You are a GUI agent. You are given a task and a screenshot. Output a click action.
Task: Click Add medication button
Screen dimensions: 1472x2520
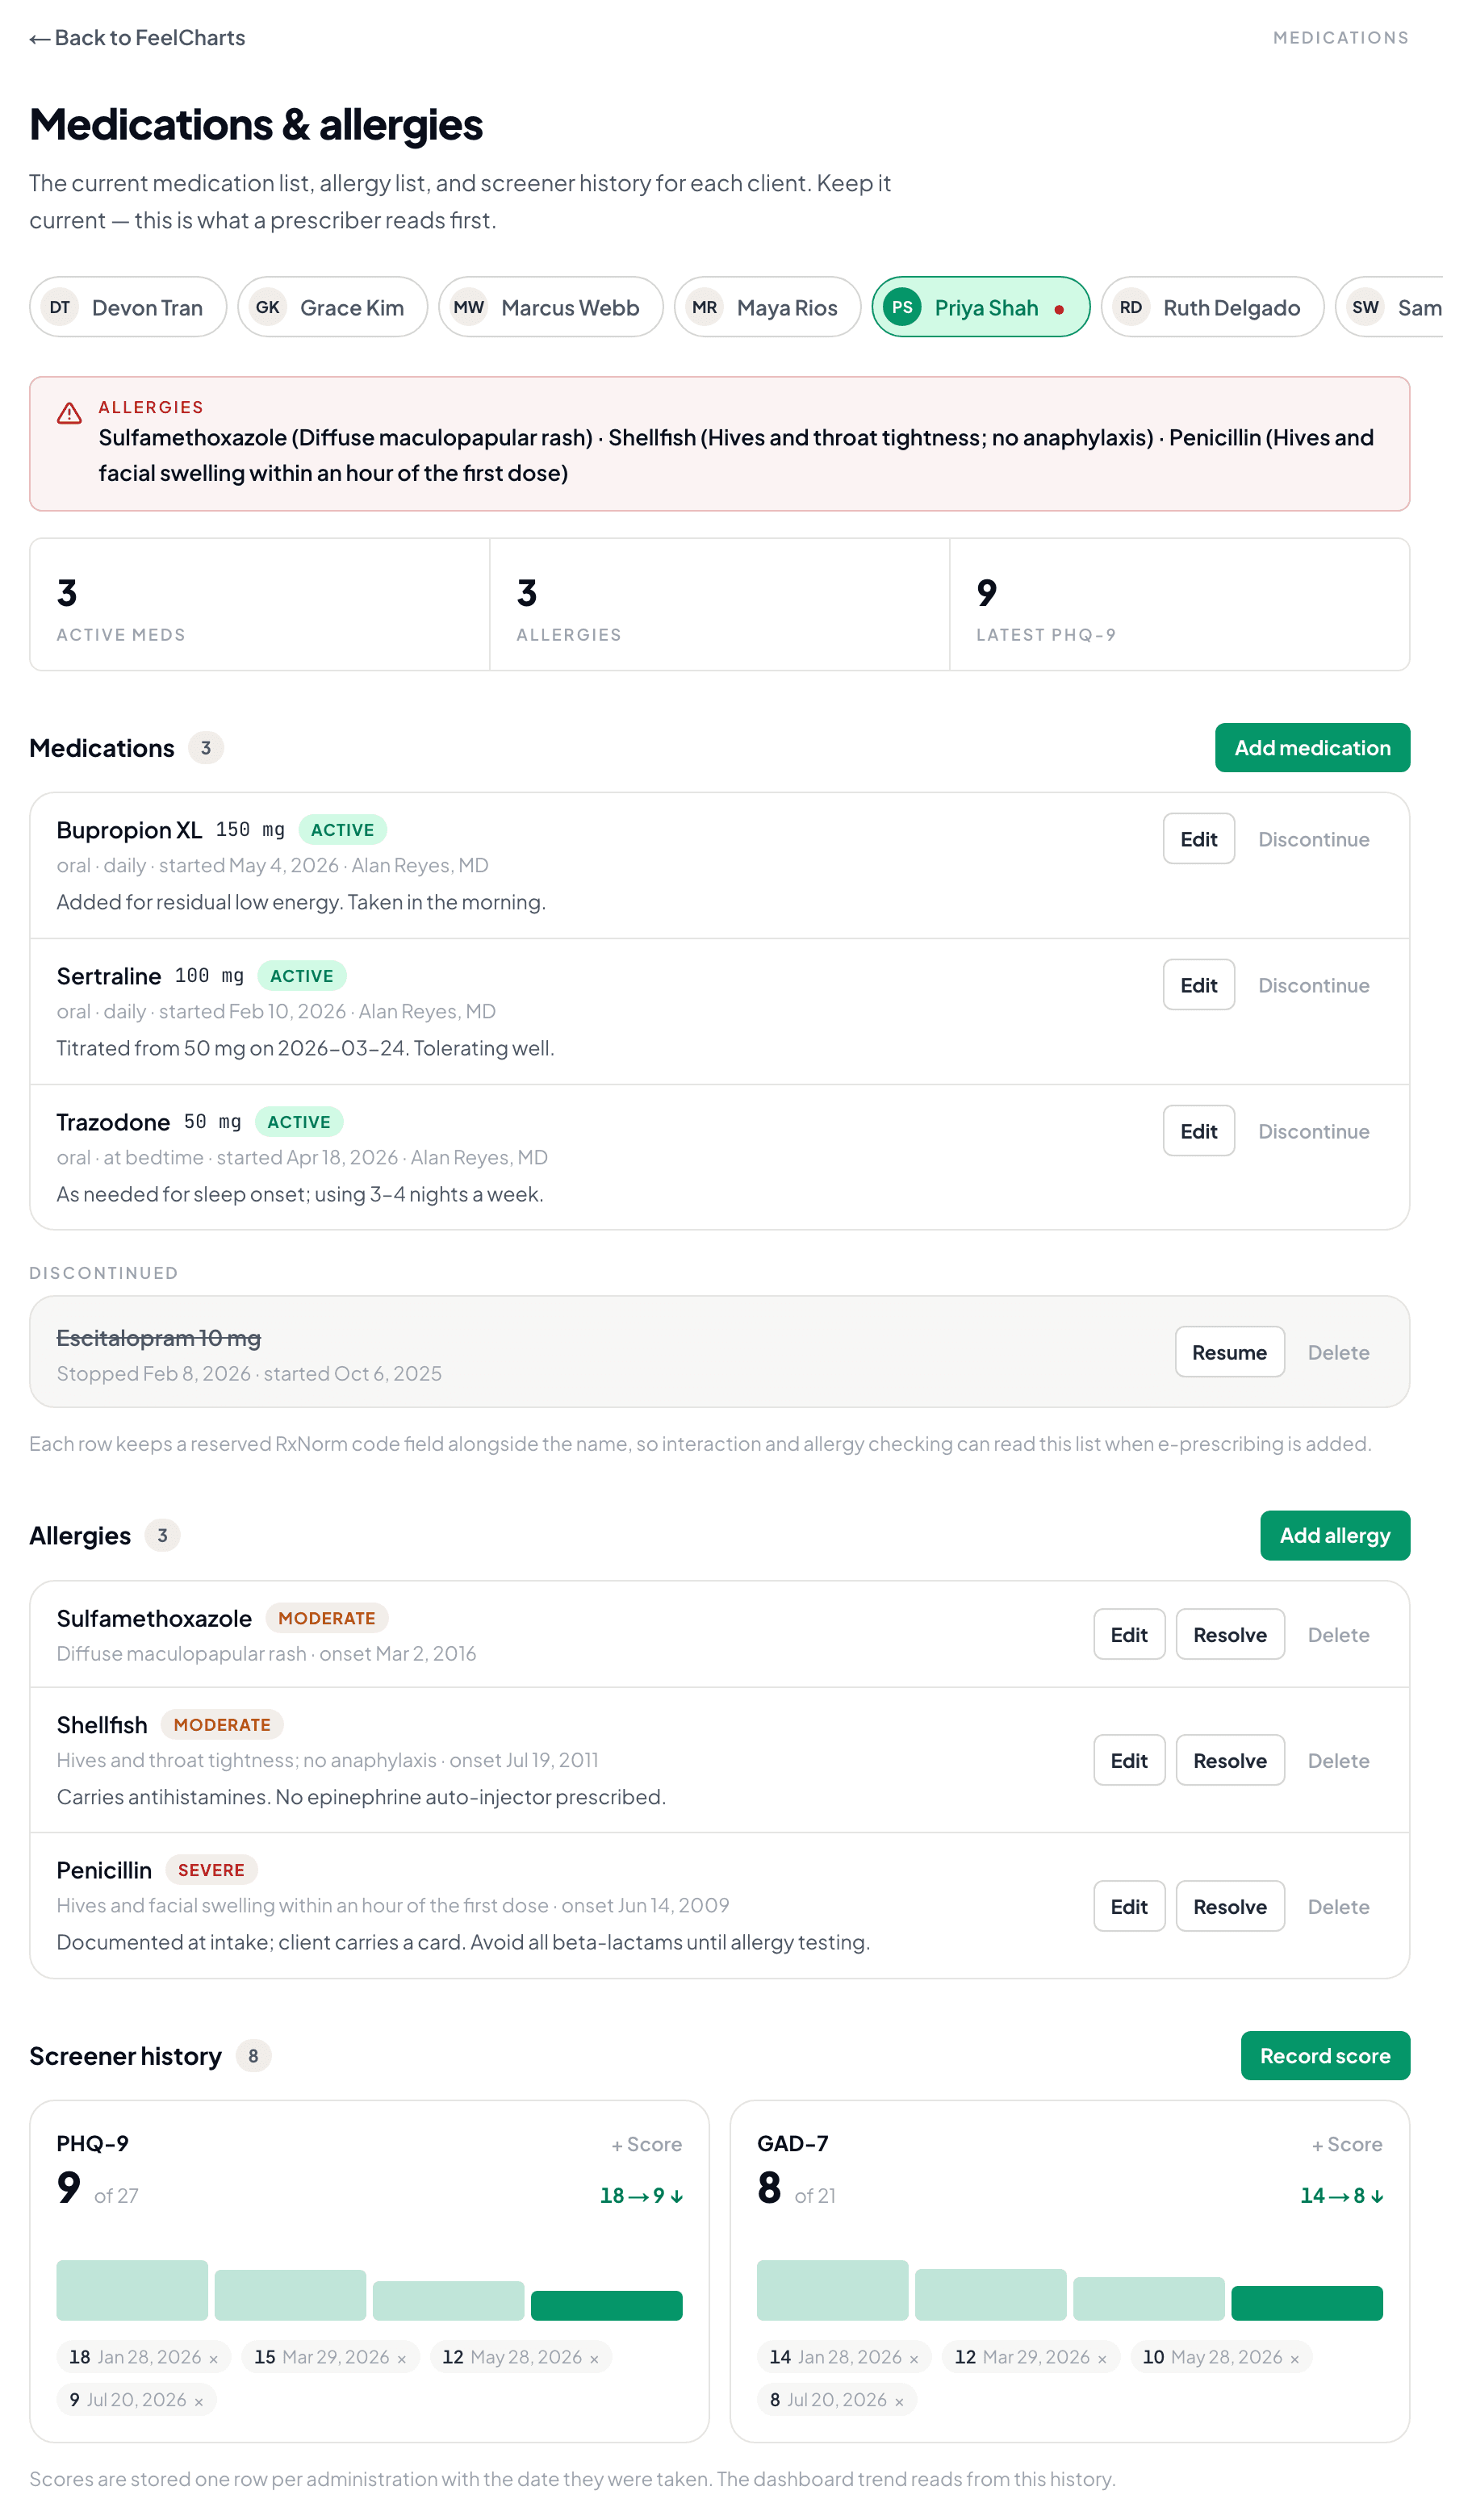click(1312, 748)
